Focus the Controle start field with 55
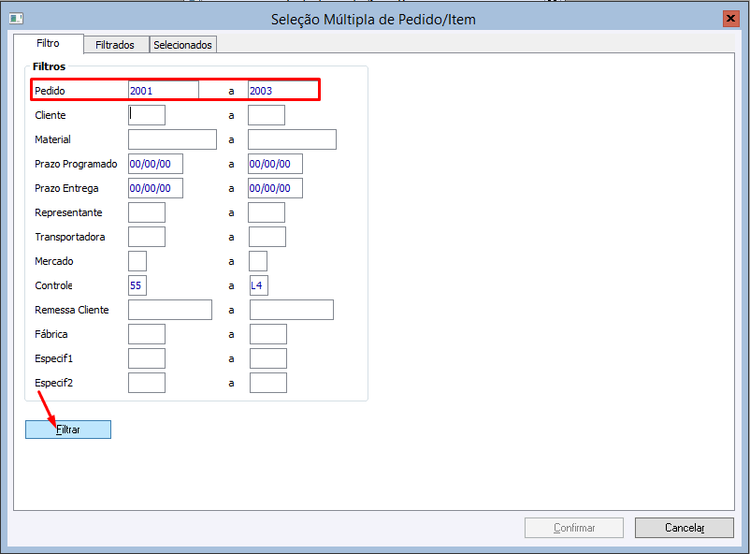 [x=137, y=286]
